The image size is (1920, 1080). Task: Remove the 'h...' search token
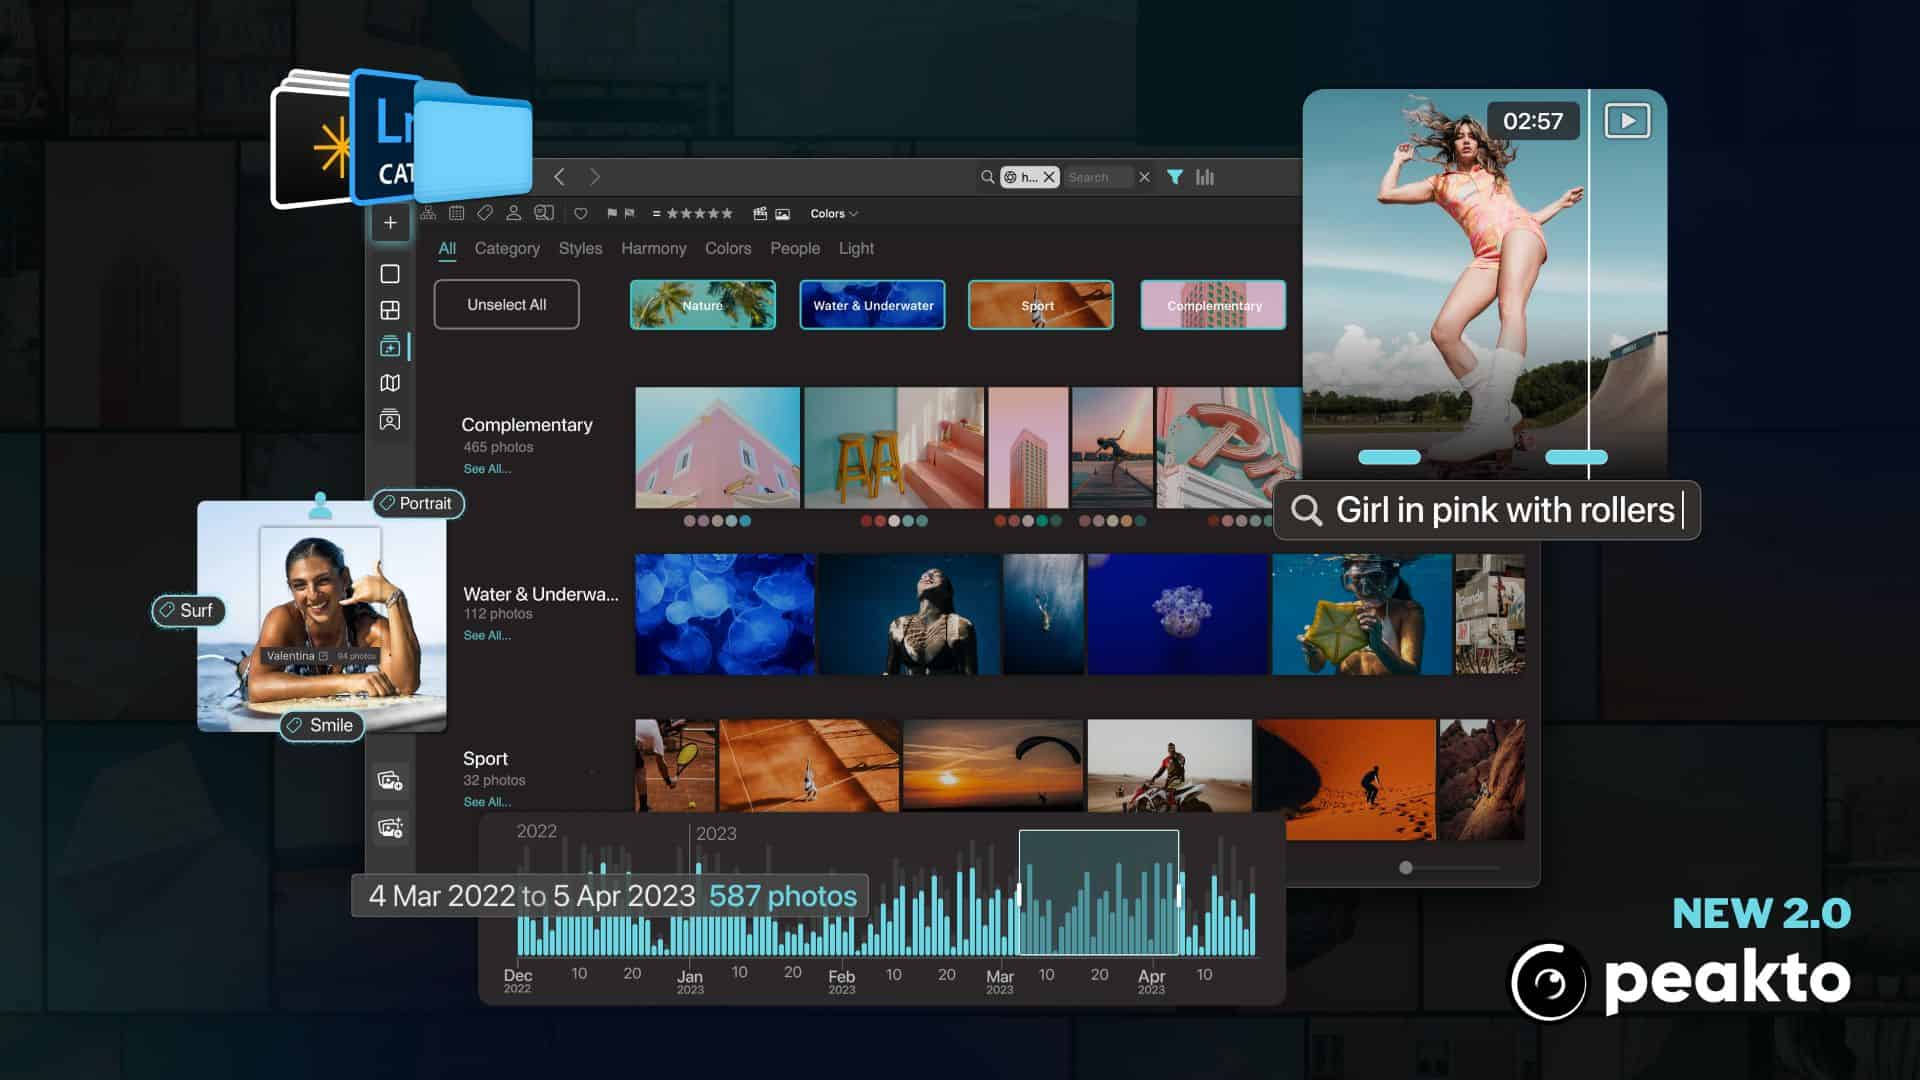(x=1049, y=177)
